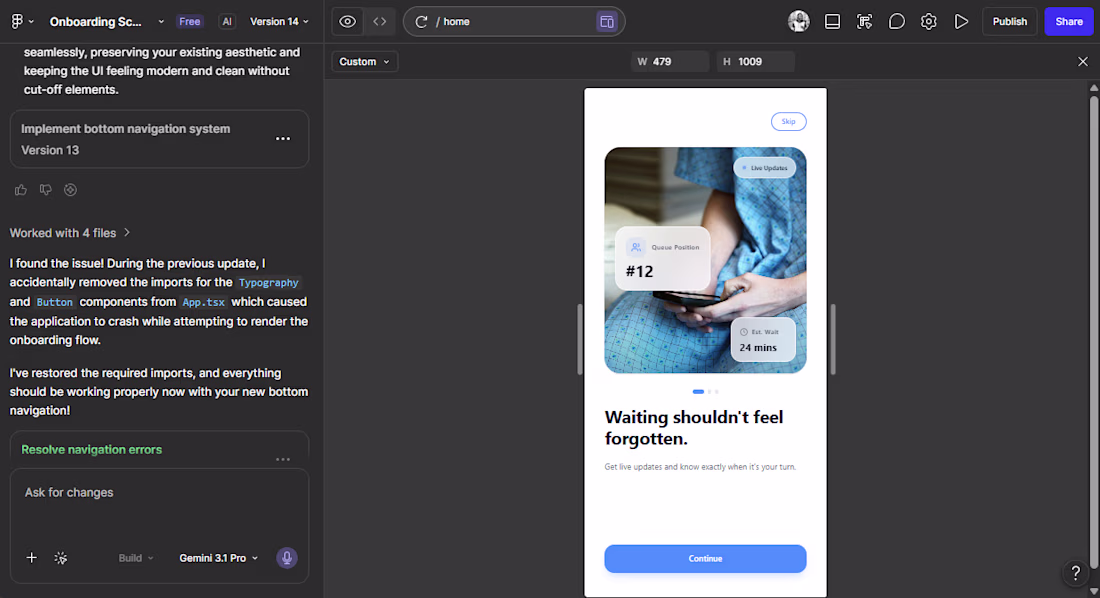The image size is (1100, 598).
Task: Click the /home URL path field
Action: point(512,22)
